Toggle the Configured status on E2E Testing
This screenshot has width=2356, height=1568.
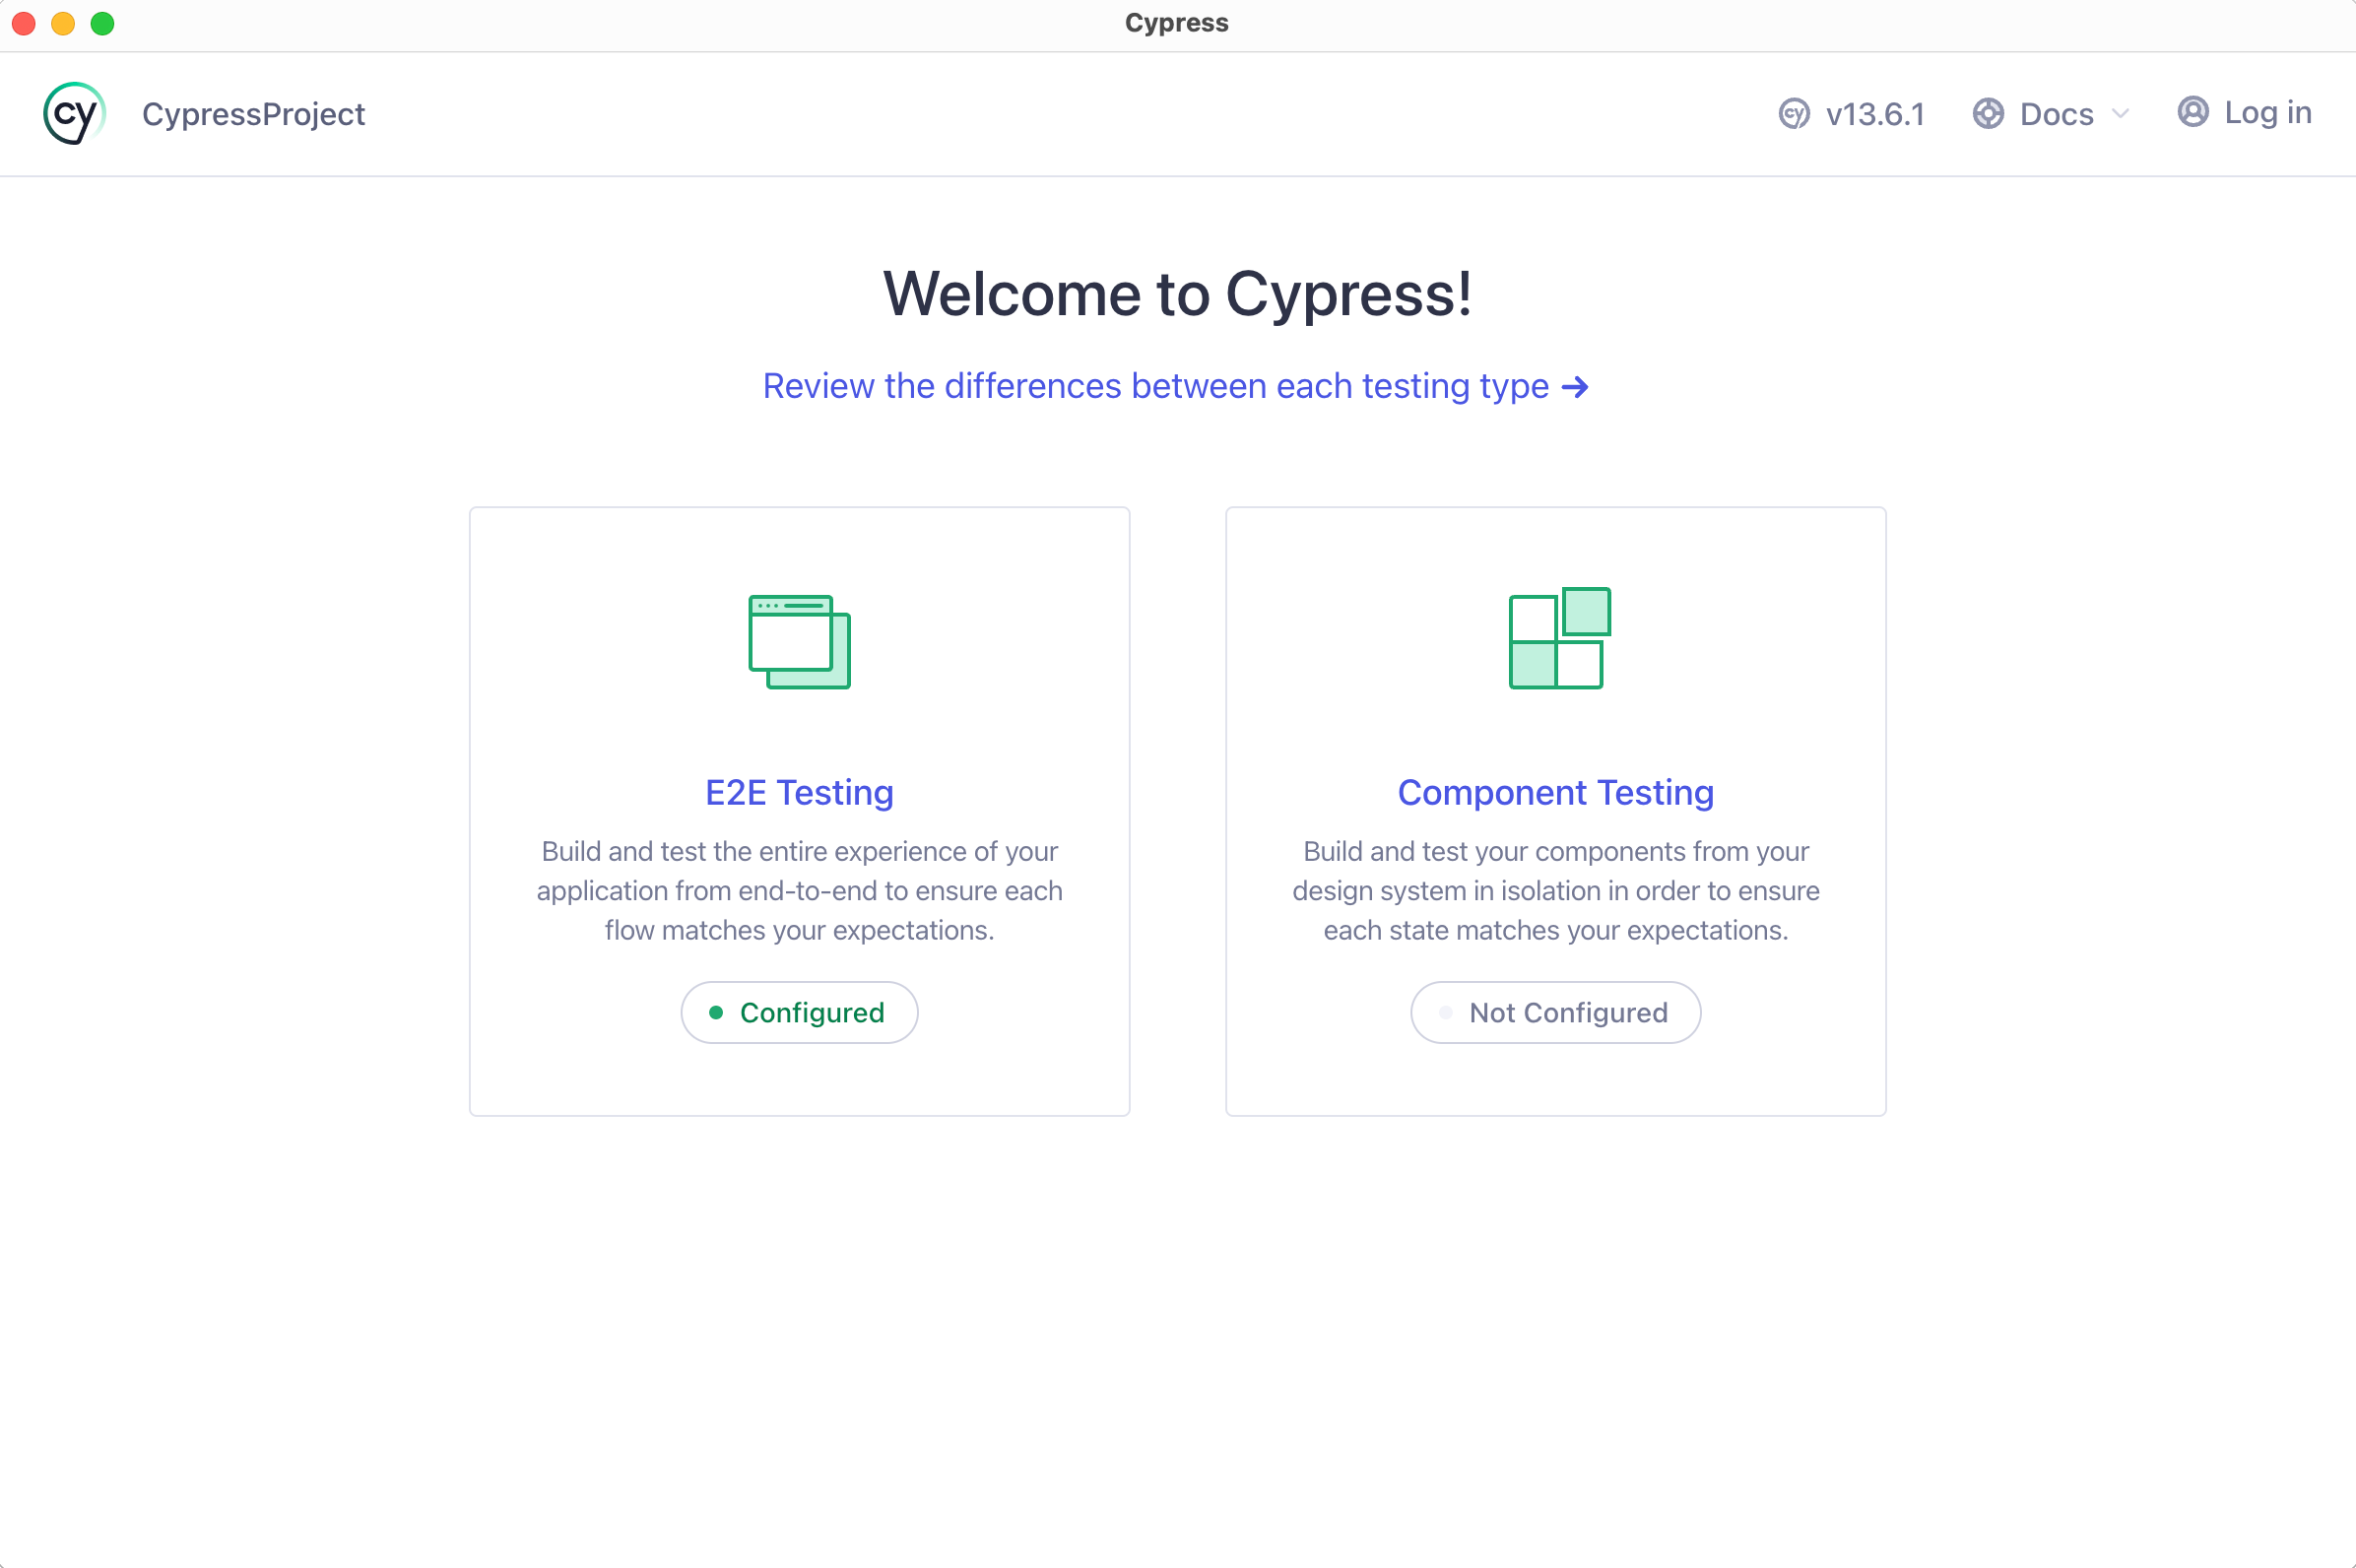click(x=799, y=1012)
